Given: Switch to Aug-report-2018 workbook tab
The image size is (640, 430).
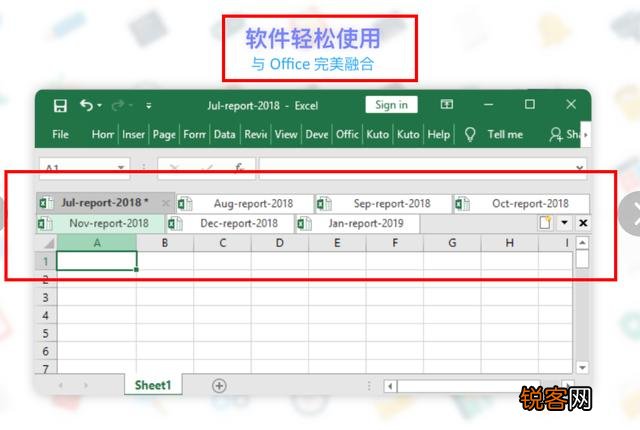Looking at the screenshot, I should click(x=245, y=203).
